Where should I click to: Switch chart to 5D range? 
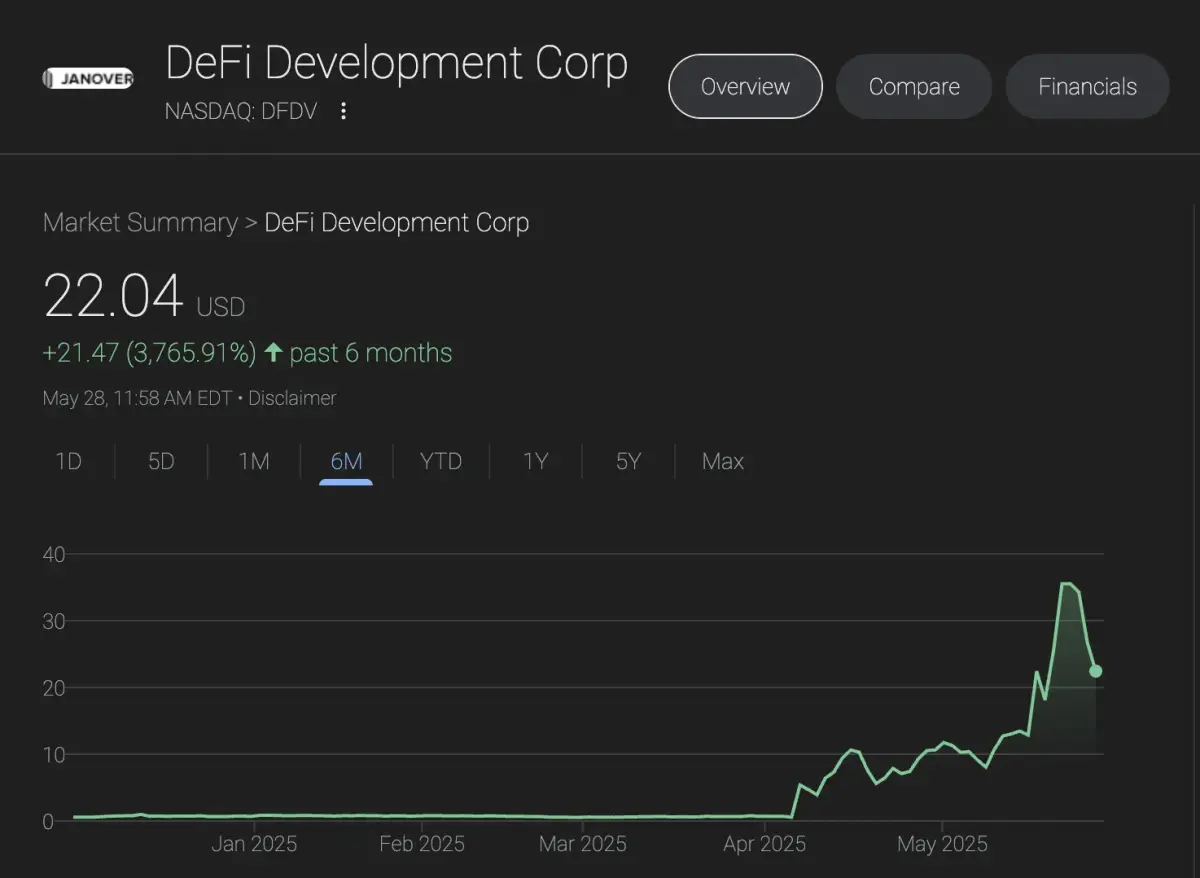pos(161,461)
